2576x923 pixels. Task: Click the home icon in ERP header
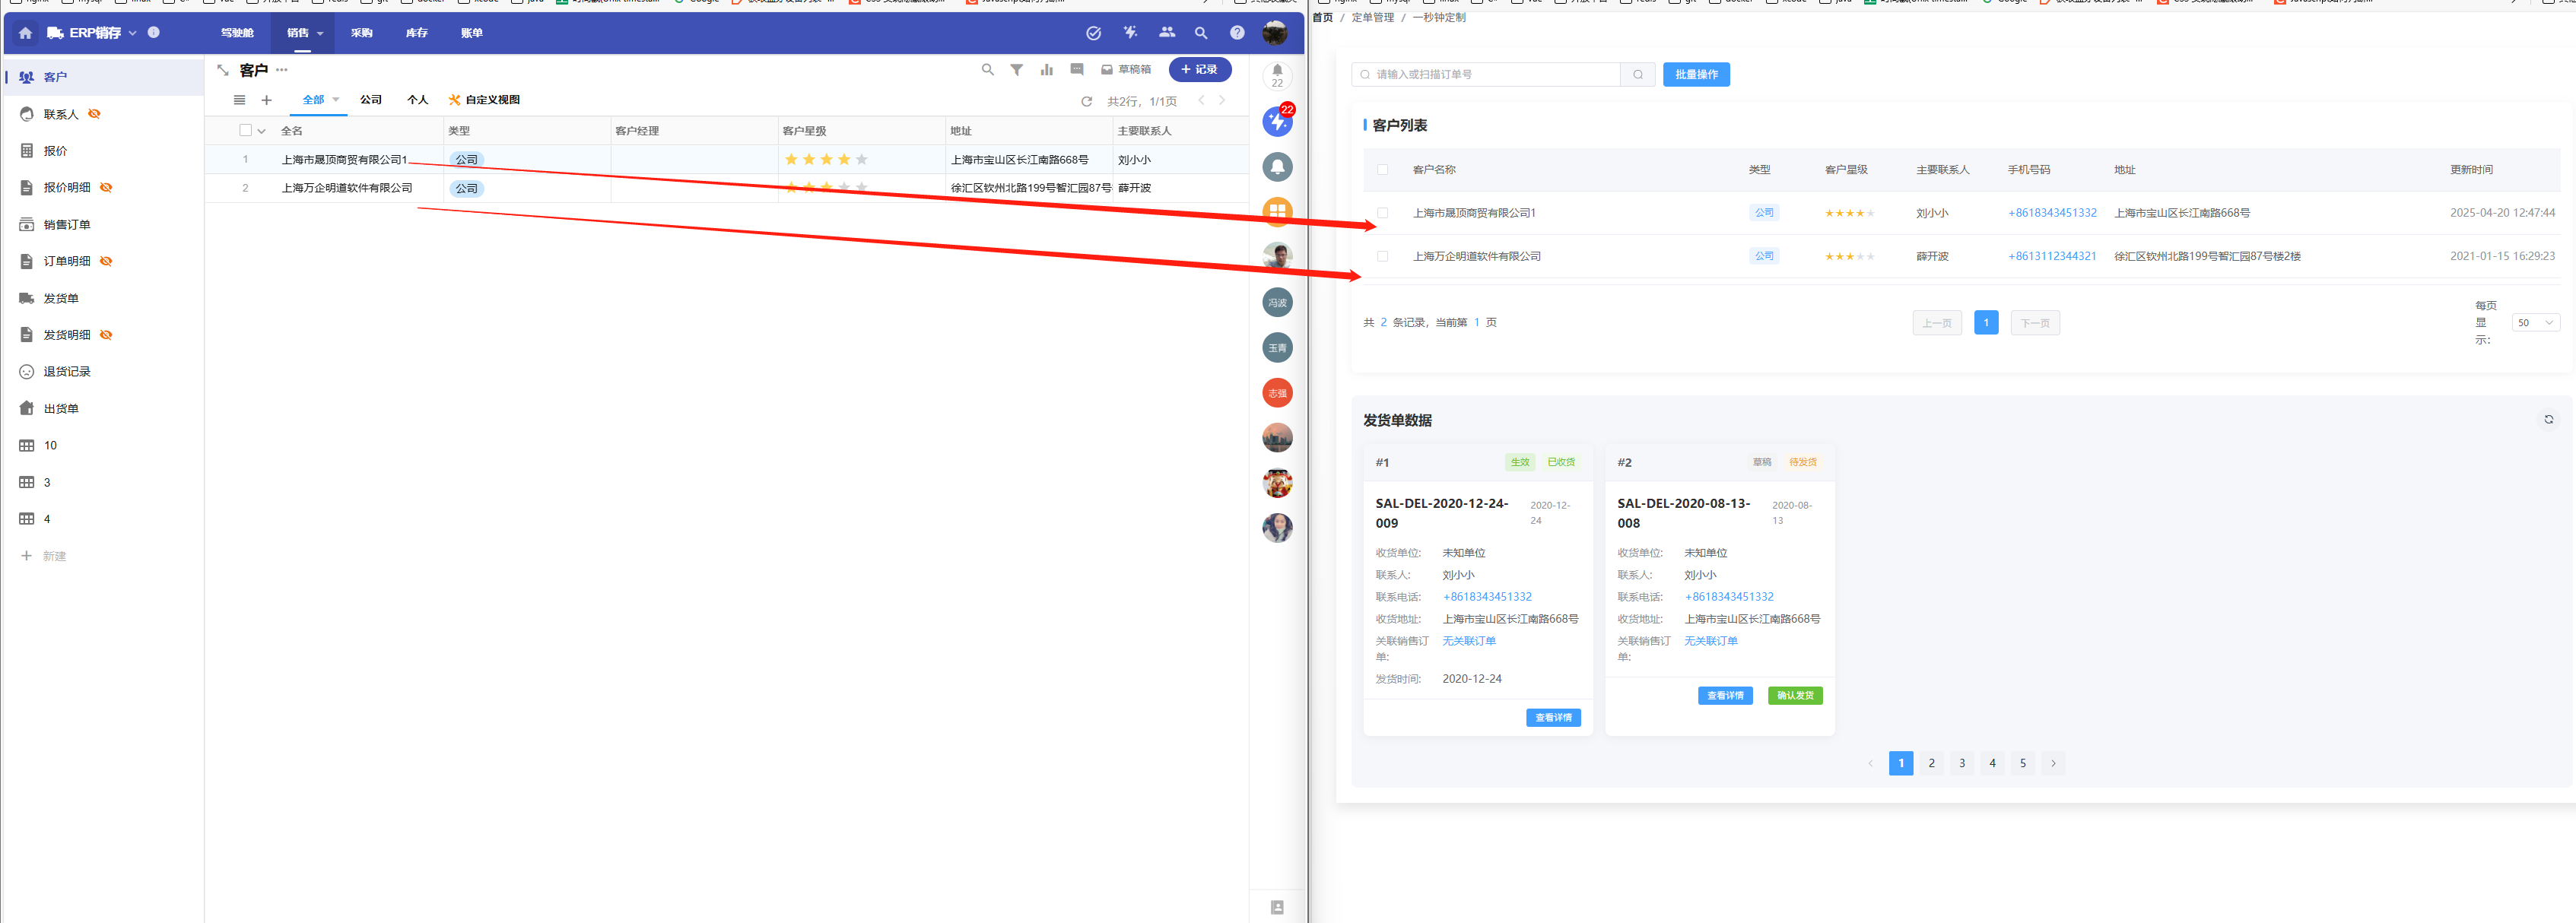coord(26,33)
